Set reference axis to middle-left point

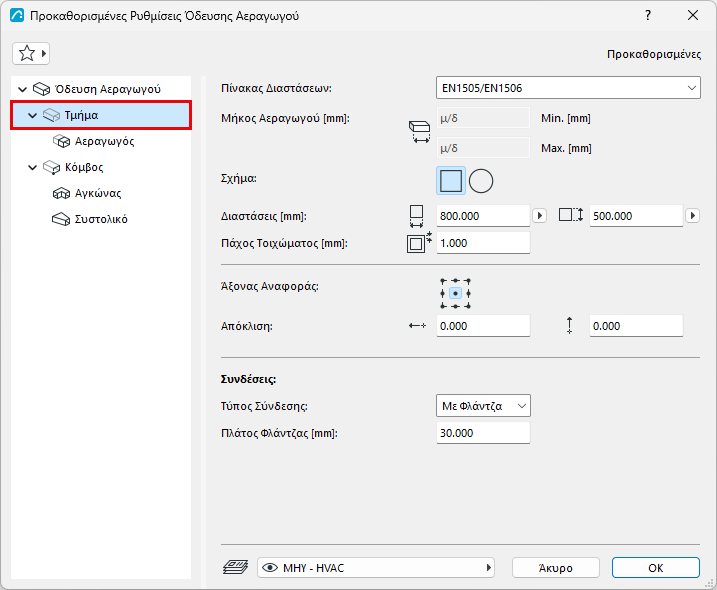click(x=443, y=293)
